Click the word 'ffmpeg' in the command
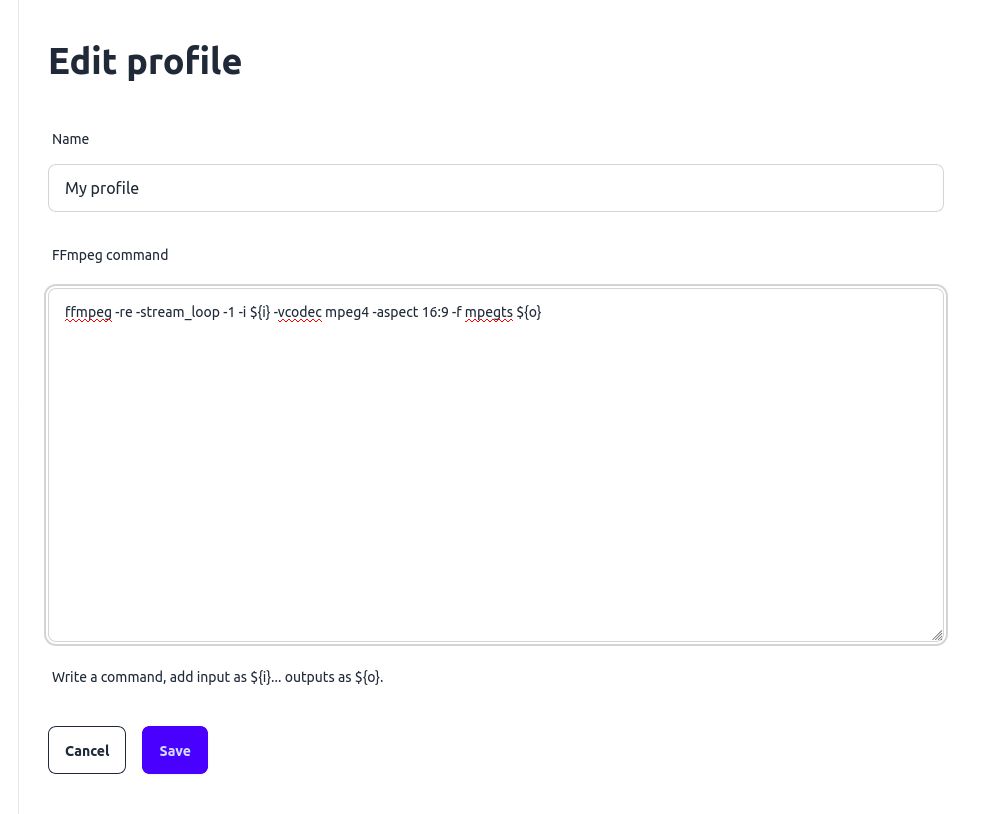This screenshot has width=992, height=814. pyautogui.click(x=88, y=312)
